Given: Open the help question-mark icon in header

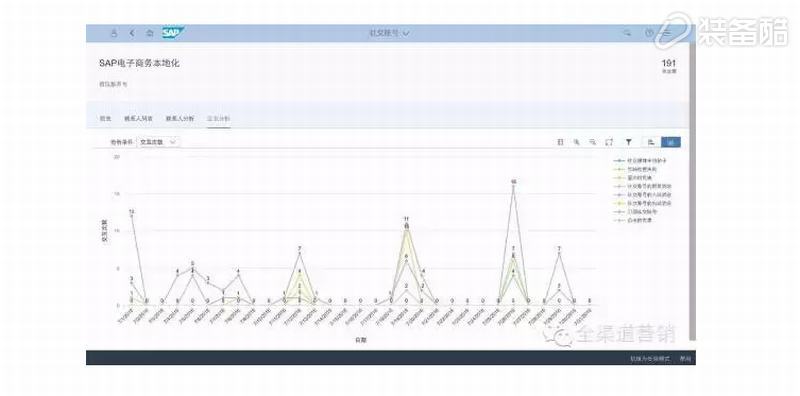Looking at the screenshot, I should click(649, 33).
